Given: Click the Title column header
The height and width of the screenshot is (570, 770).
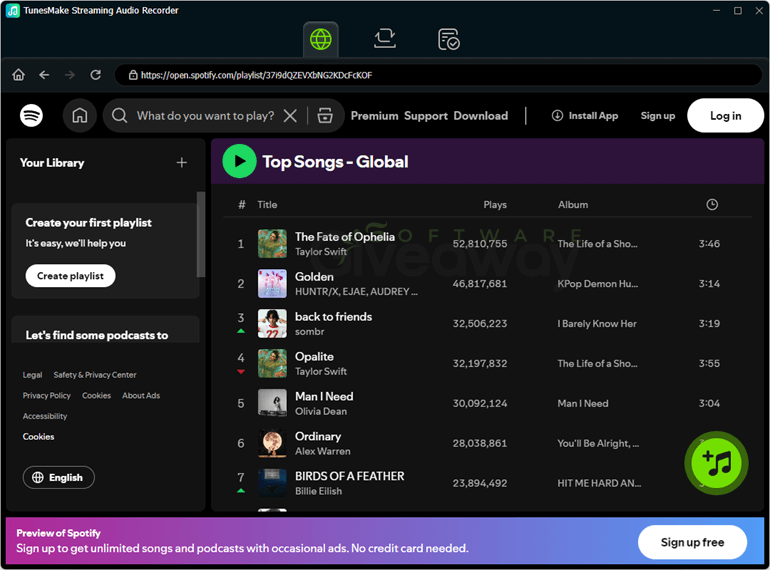Looking at the screenshot, I should 267,205.
